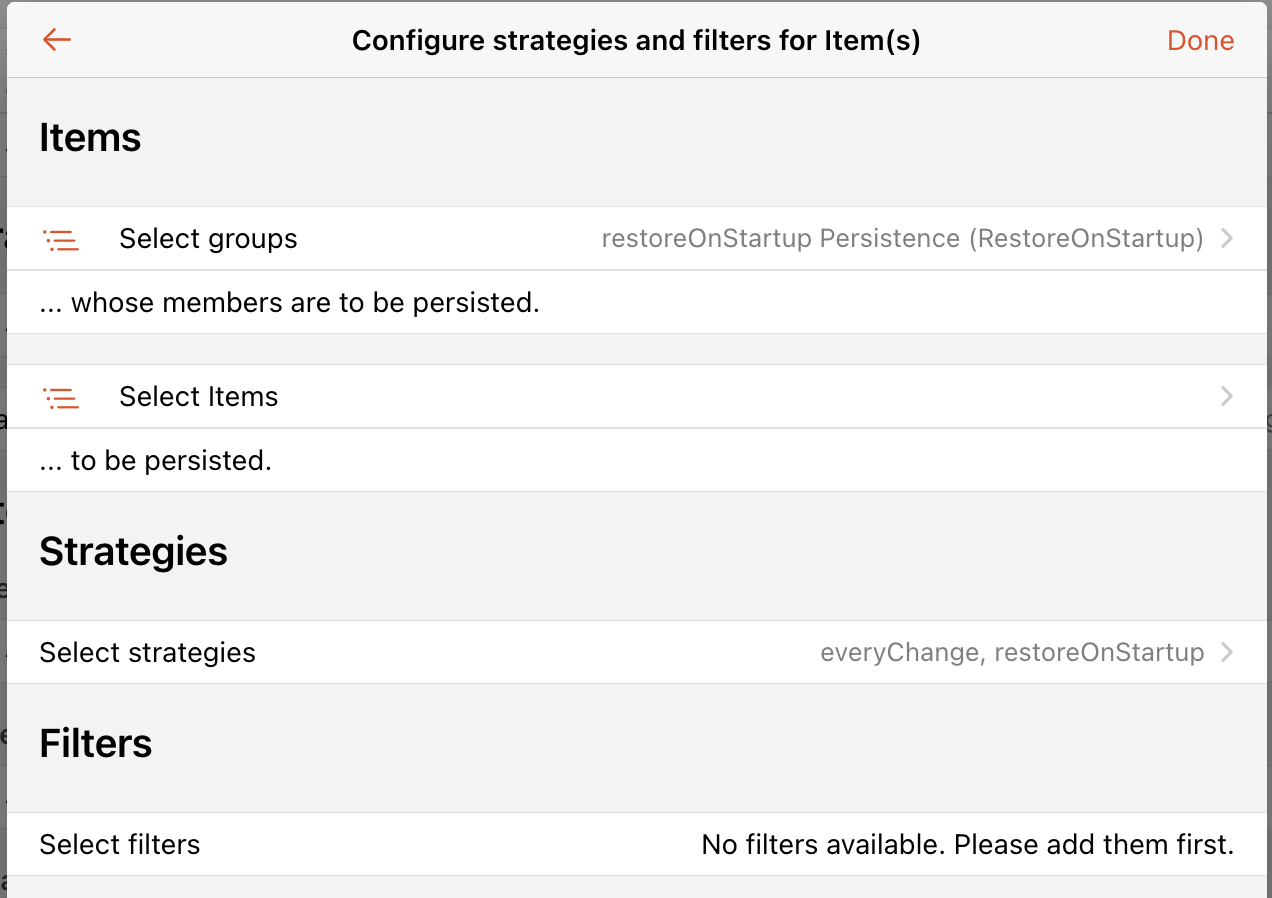The image size is (1272, 898).
Task: Click the Strategies section heading
Action: [x=133, y=552]
